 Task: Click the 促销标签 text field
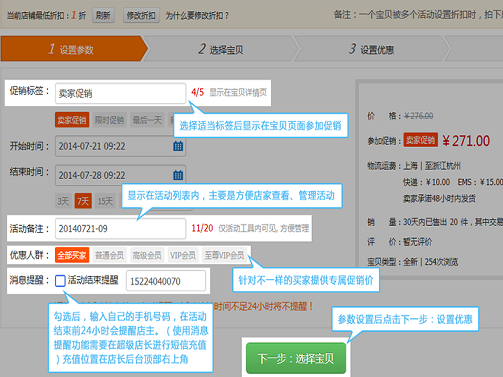pyautogui.click(x=120, y=93)
